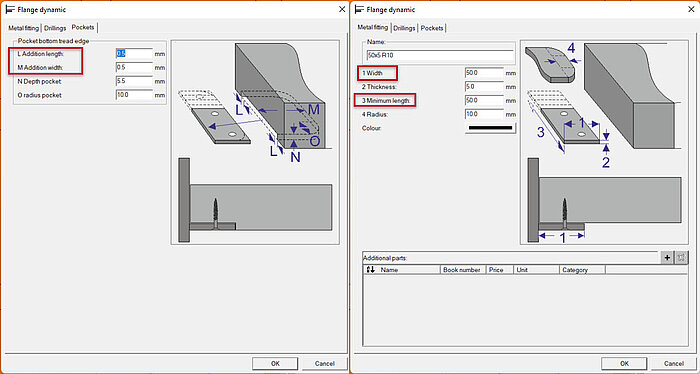Click the '4 Radius:' label
The width and height of the screenshot is (700, 374).
375,114
